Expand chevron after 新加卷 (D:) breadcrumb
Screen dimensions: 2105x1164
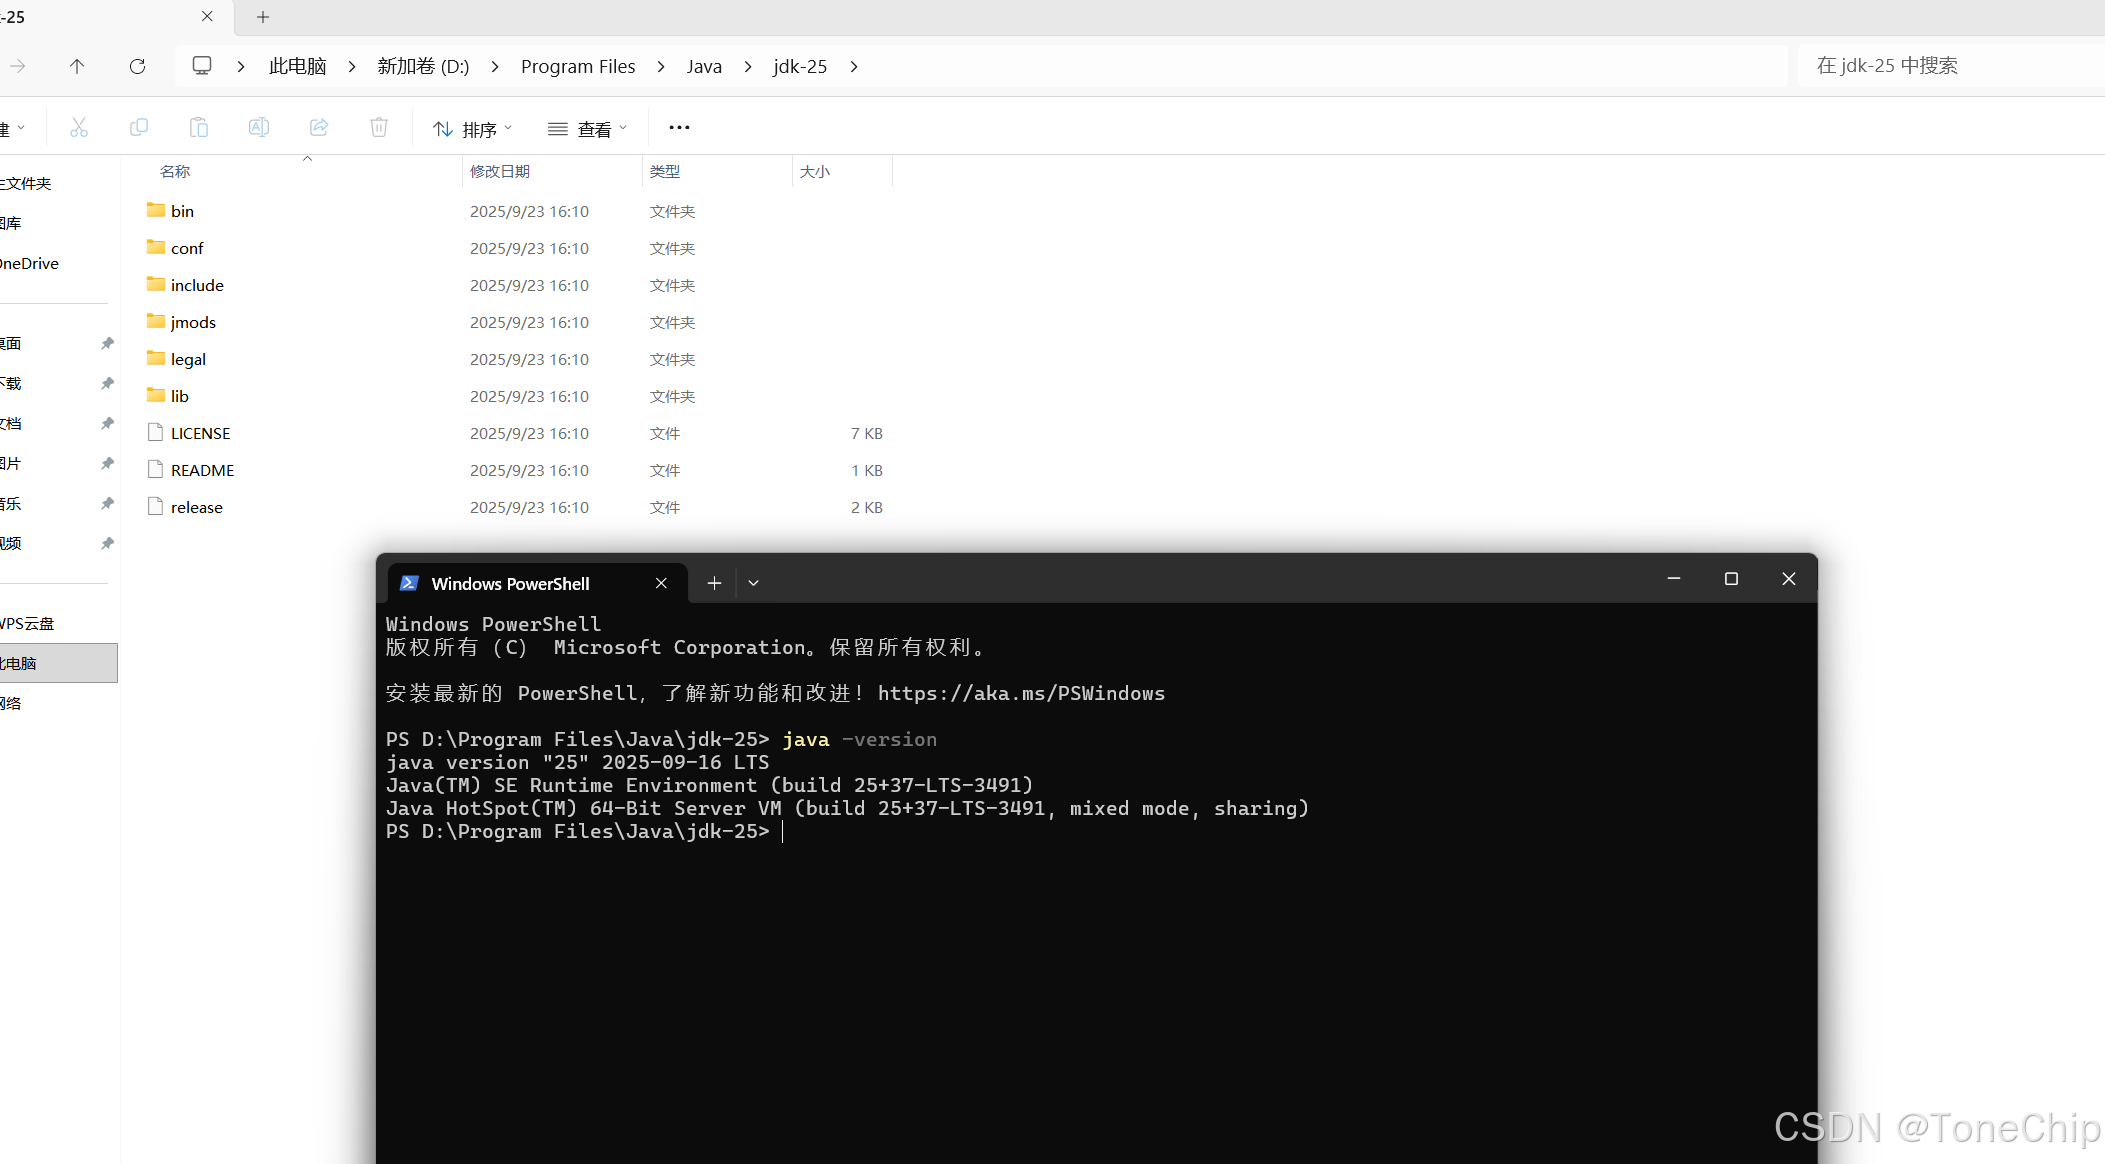(x=495, y=66)
